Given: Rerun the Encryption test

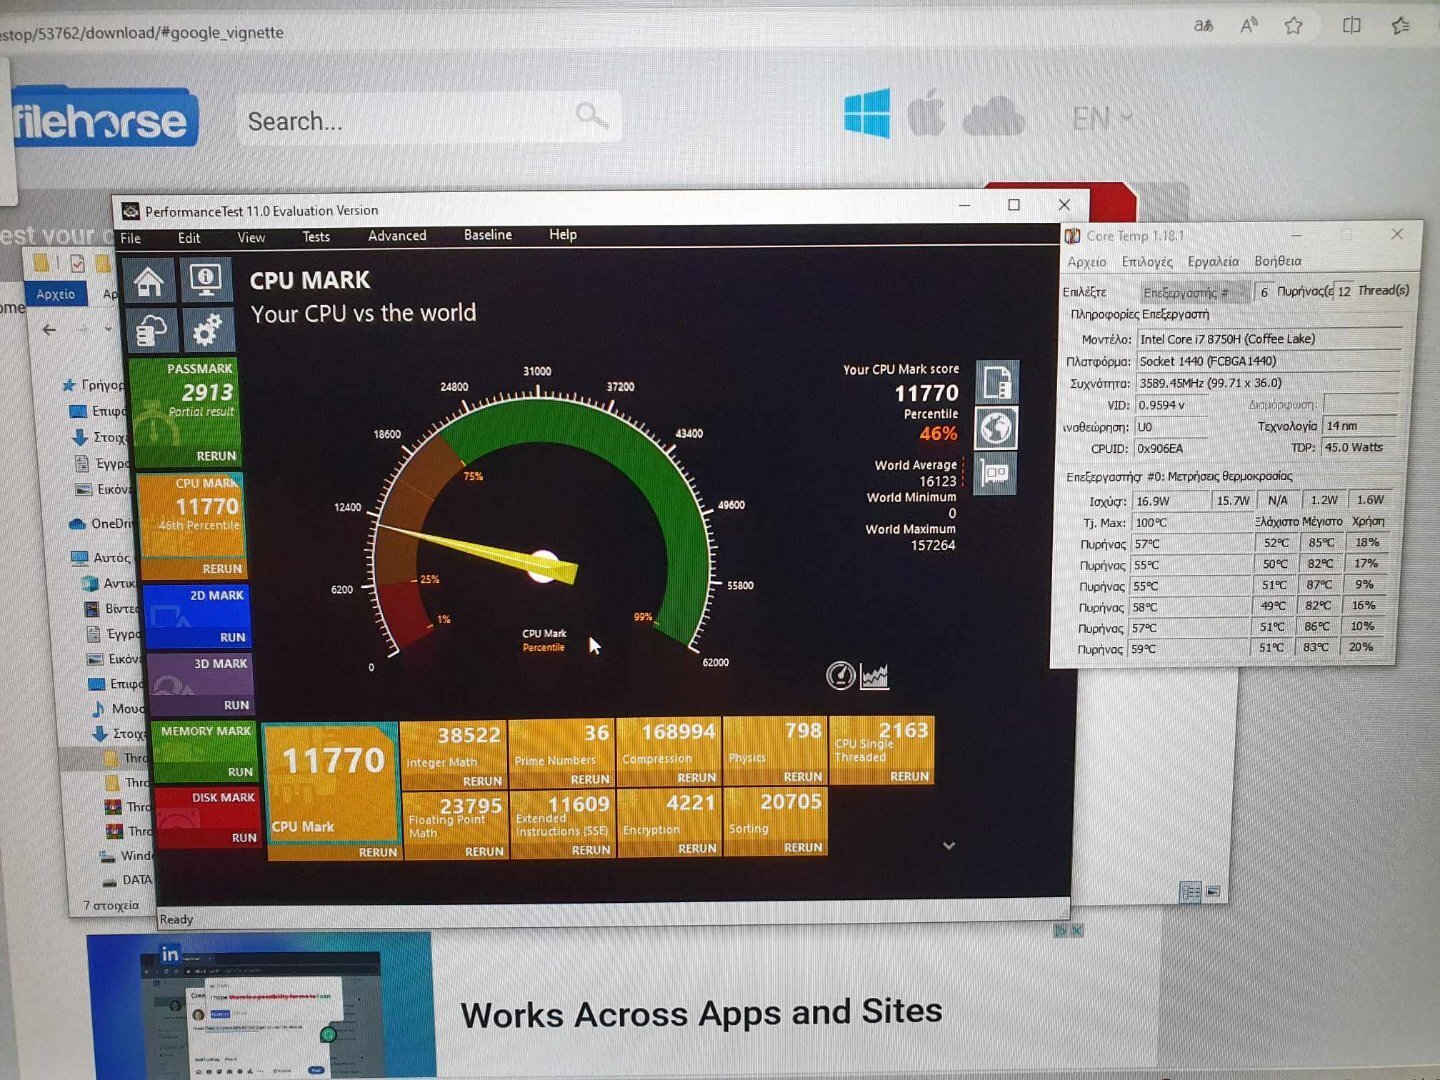Looking at the screenshot, I should point(697,849).
